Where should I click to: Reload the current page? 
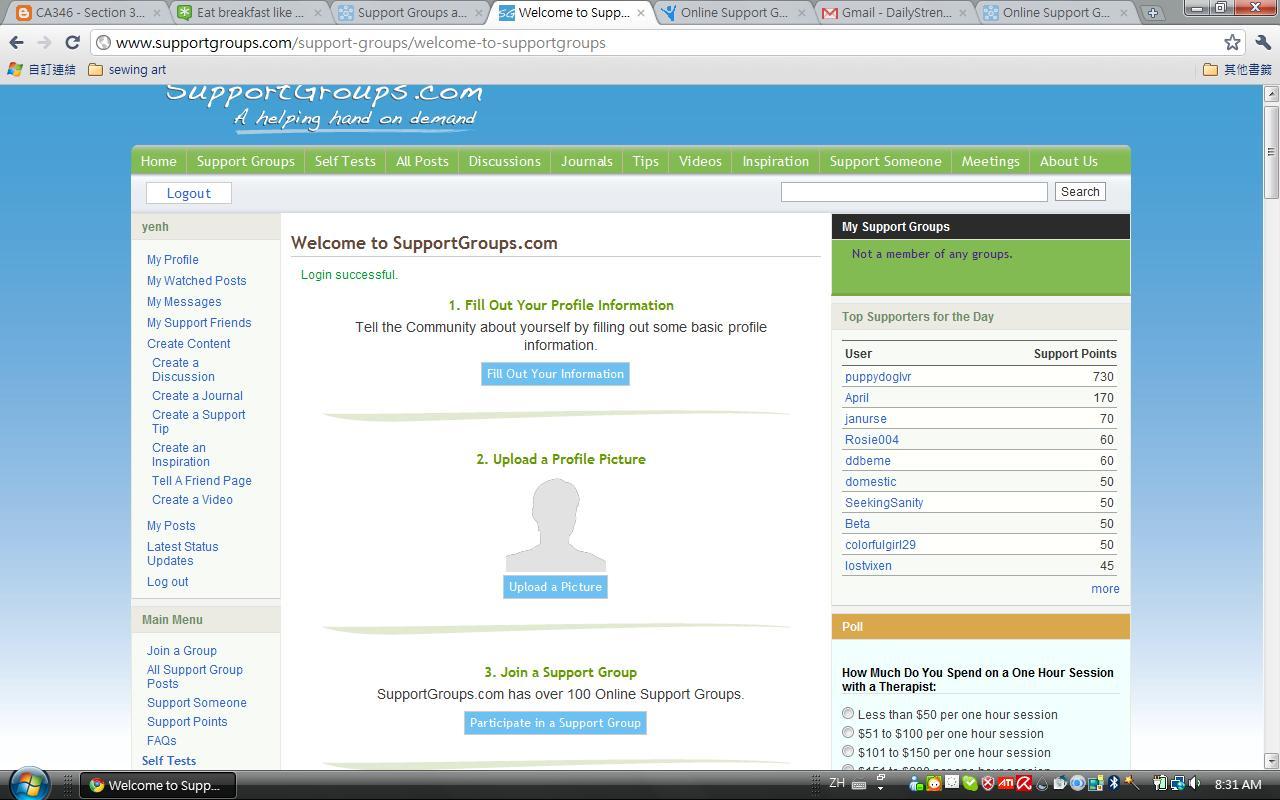click(x=72, y=42)
